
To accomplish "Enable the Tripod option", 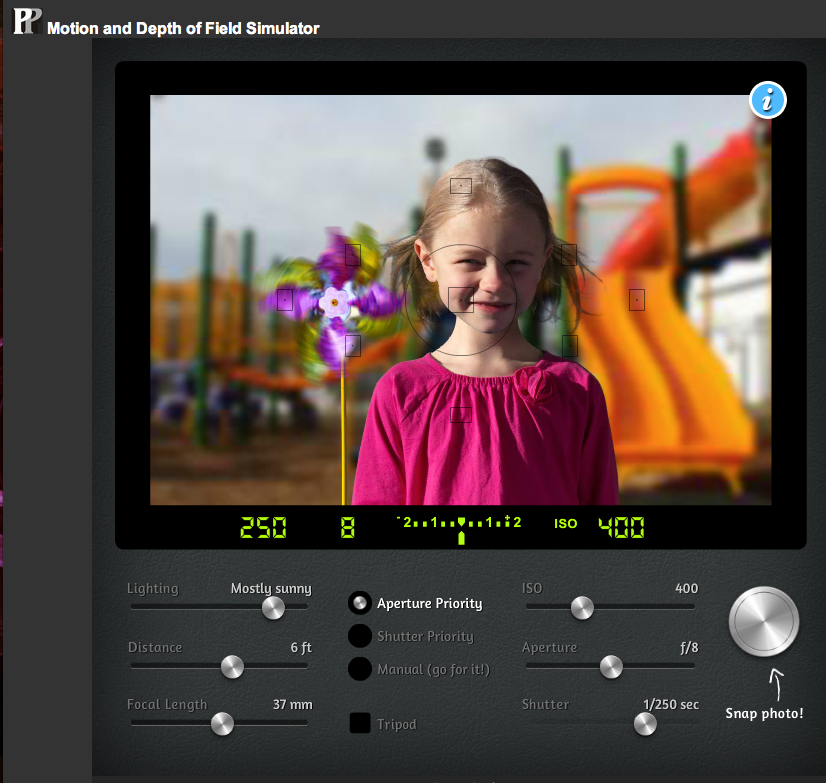I will coord(360,723).
